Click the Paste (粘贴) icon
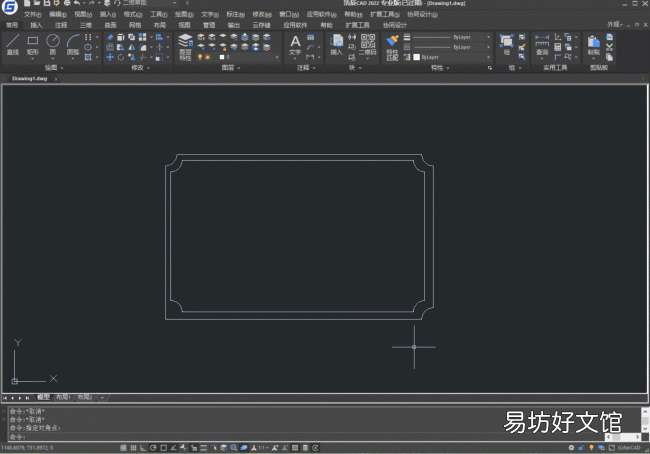Screen dimensions: 650x454 coord(594,45)
